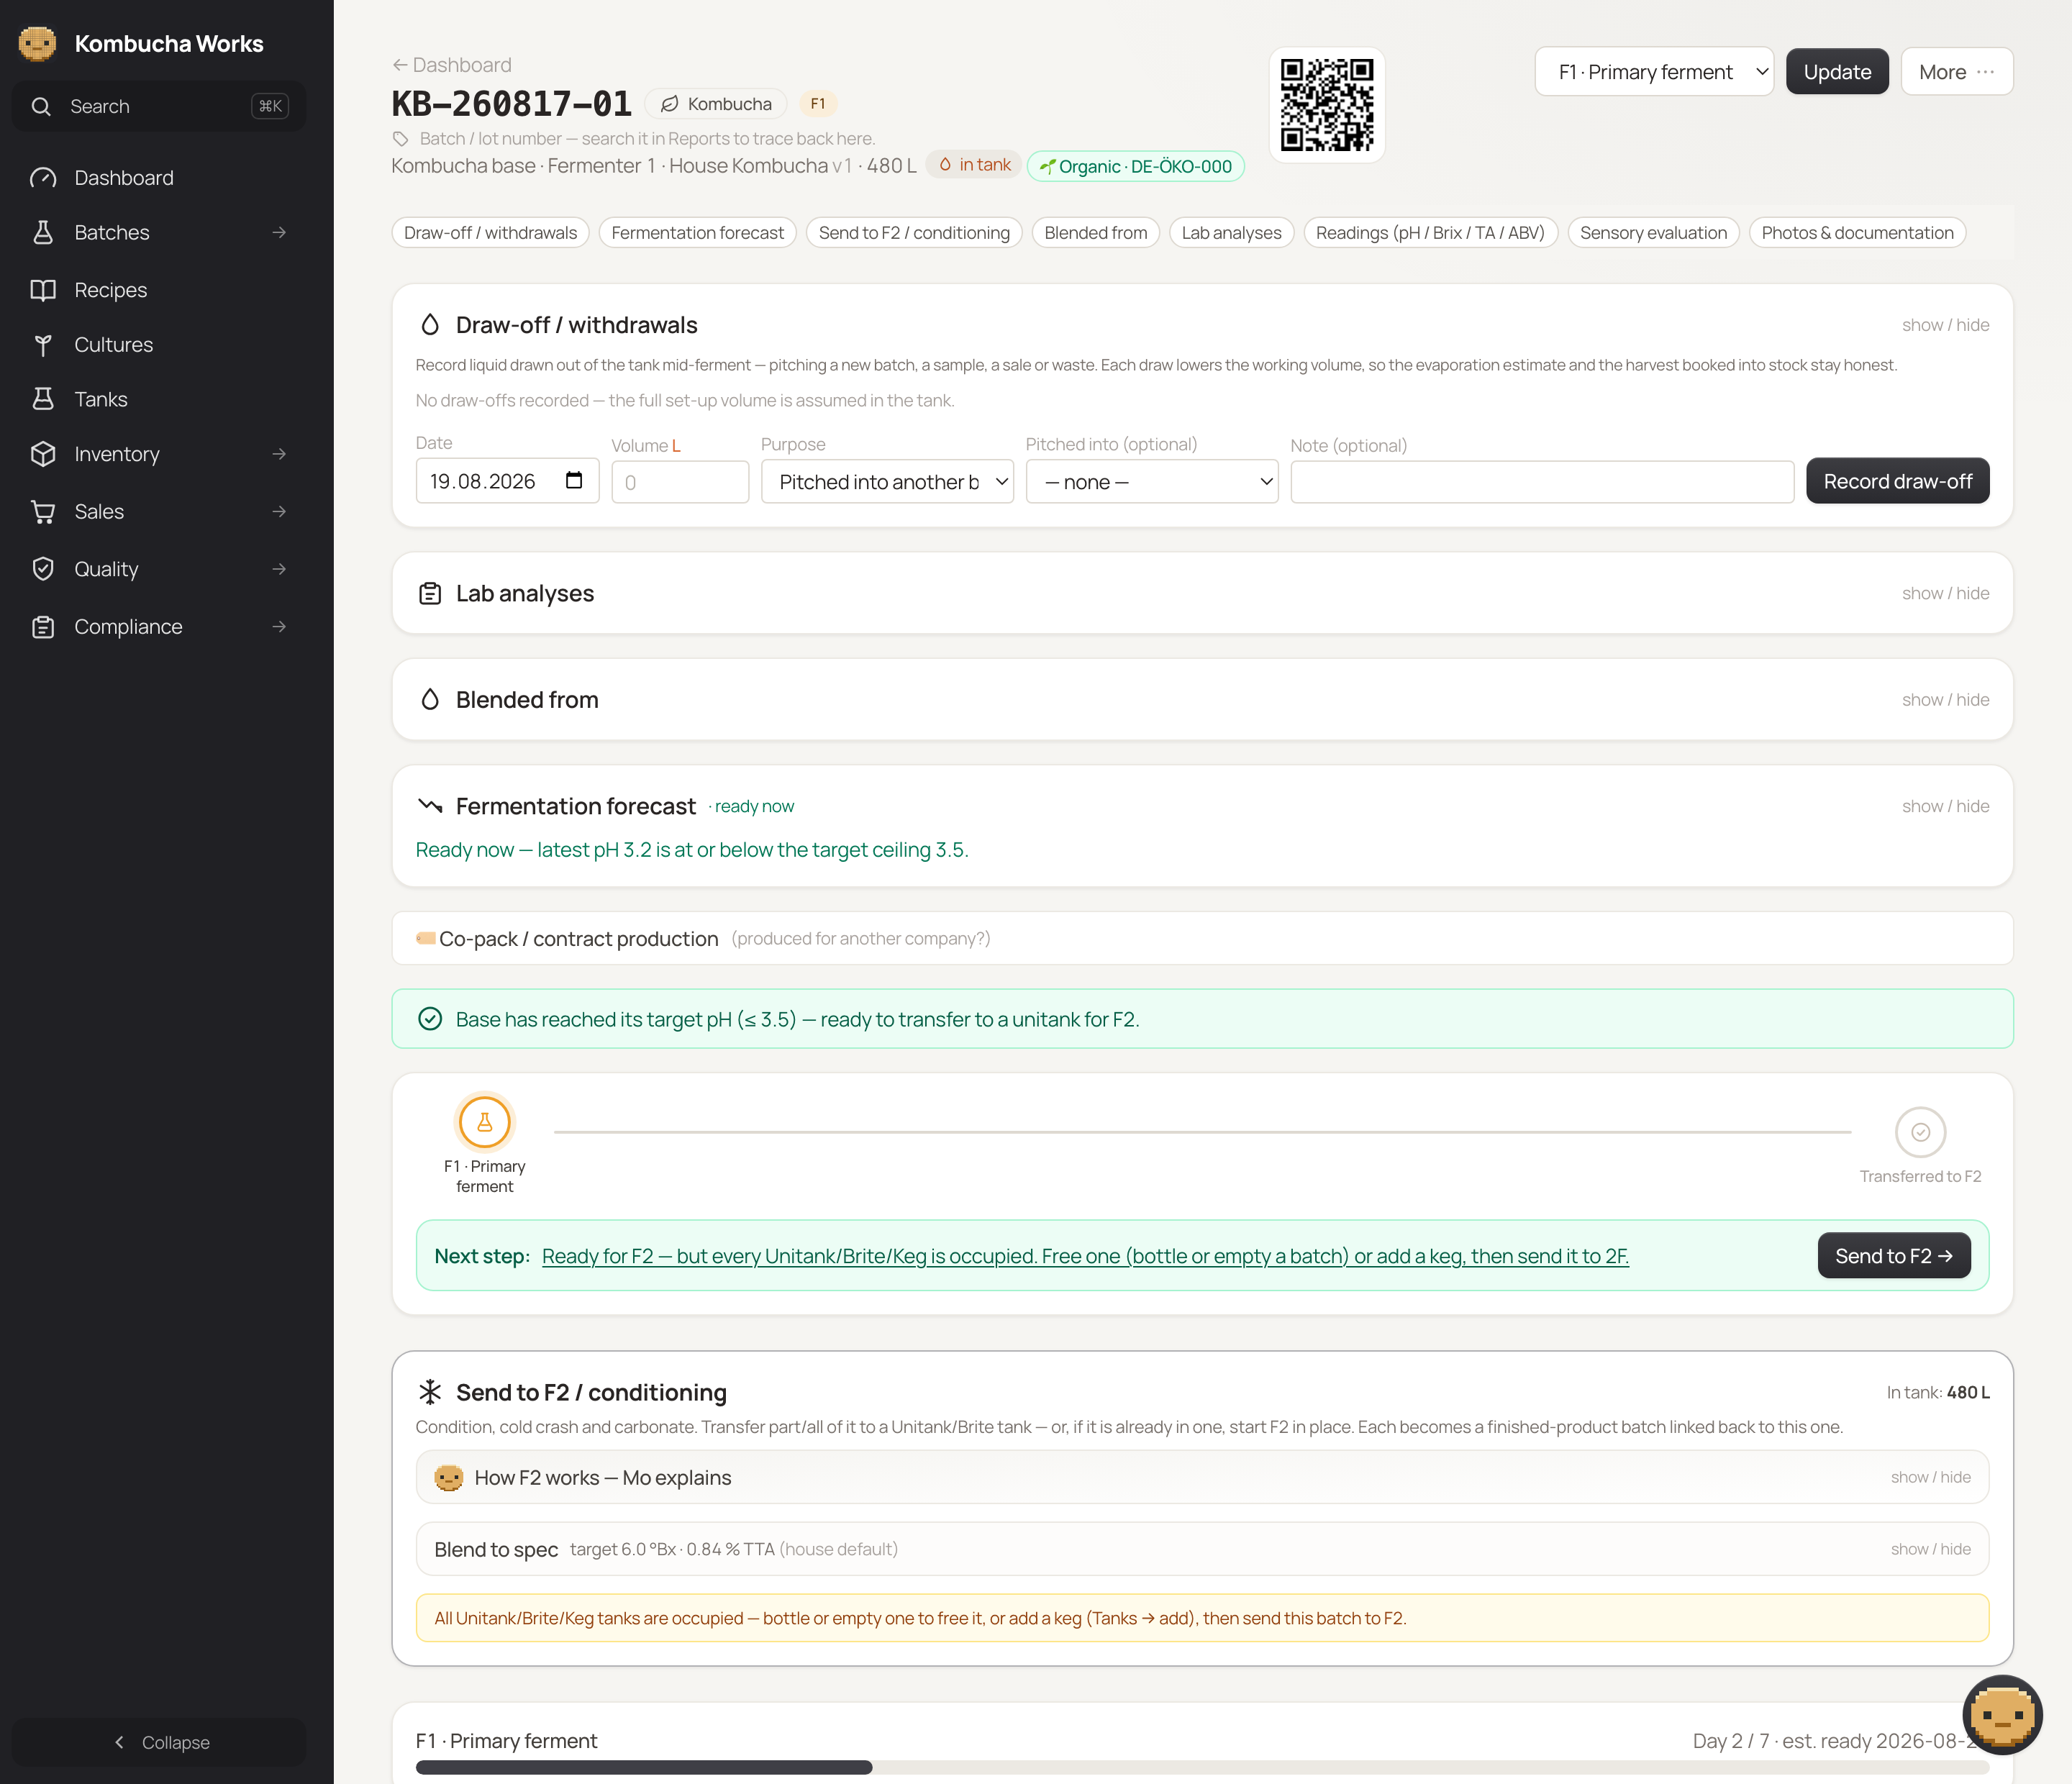The height and width of the screenshot is (1784, 2072).
Task: Click the Co-pack label icon
Action: (426, 938)
